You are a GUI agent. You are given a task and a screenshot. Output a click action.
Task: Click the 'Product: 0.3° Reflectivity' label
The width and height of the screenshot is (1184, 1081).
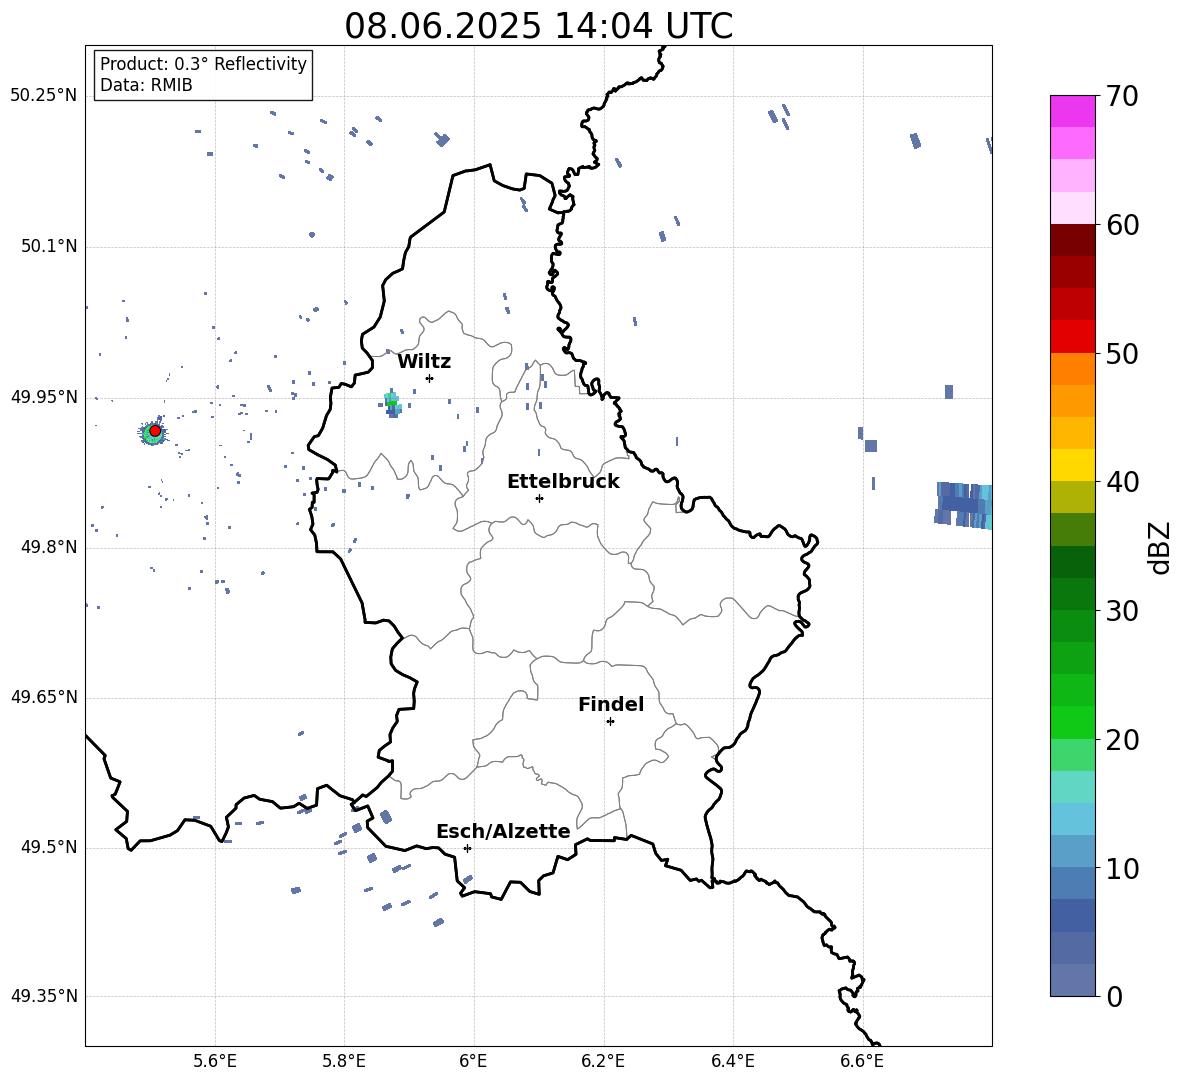[203, 63]
